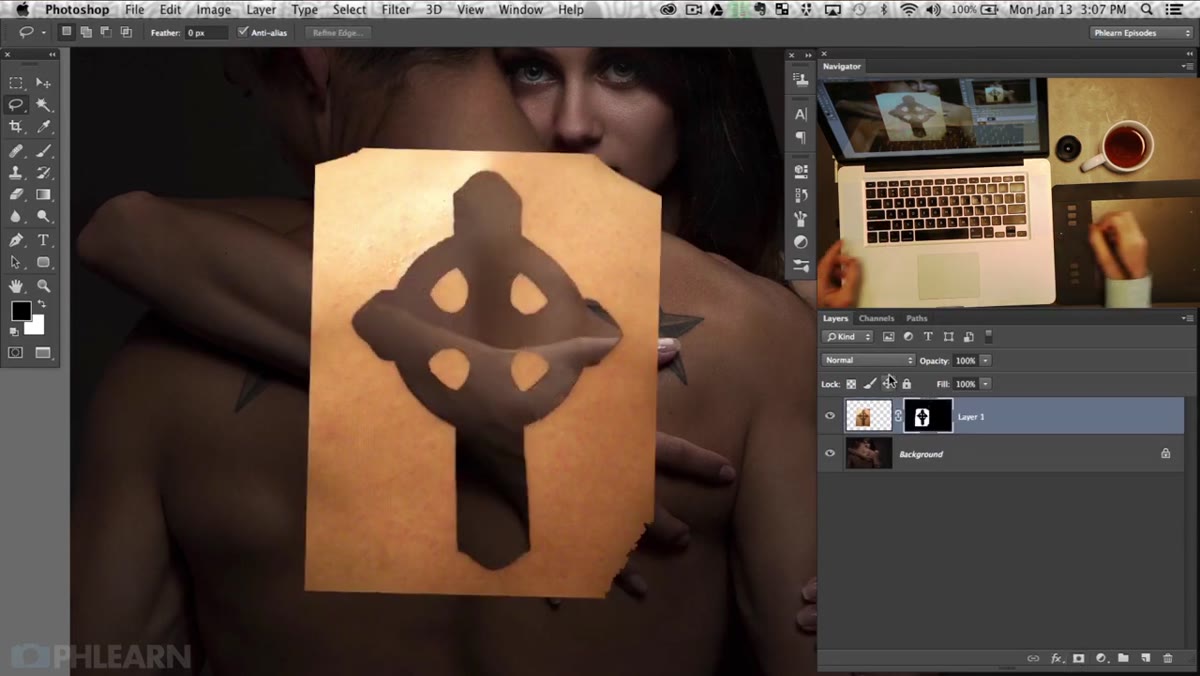
Task: Select the Eyedropper tool
Action: (x=43, y=127)
